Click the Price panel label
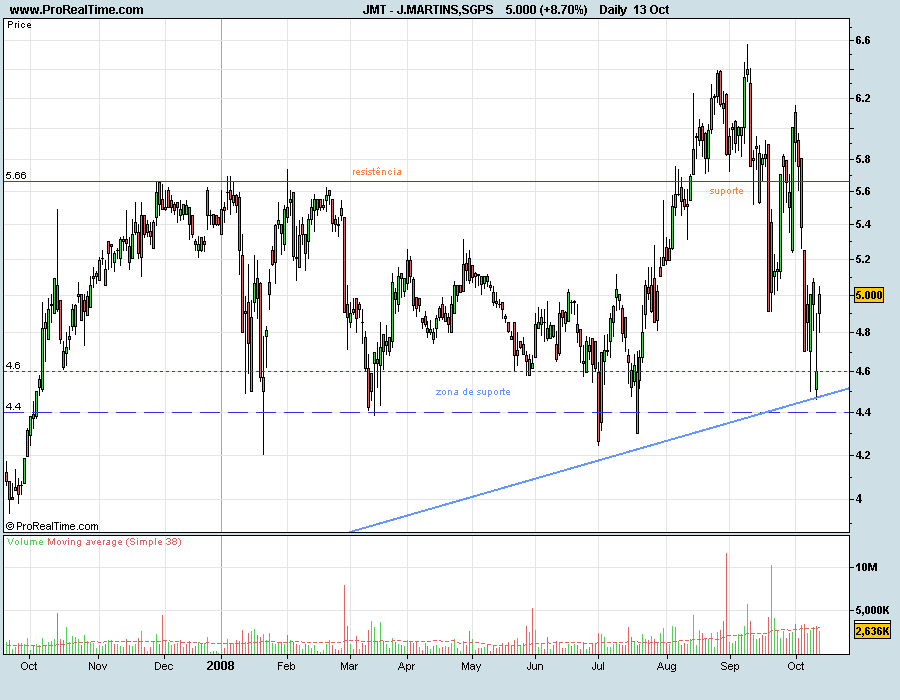The image size is (900, 700). tap(20, 25)
